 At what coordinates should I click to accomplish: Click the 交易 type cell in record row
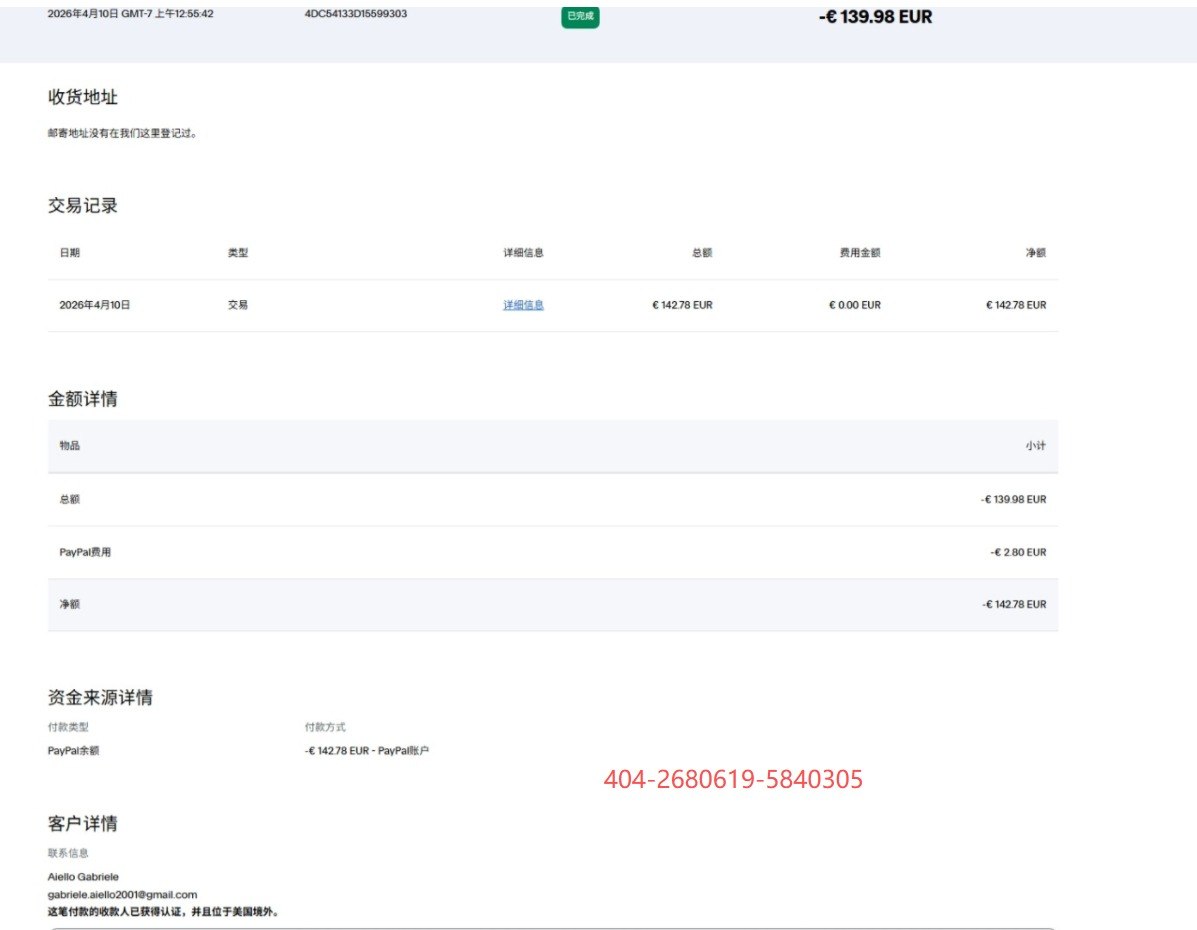pos(238,305)
